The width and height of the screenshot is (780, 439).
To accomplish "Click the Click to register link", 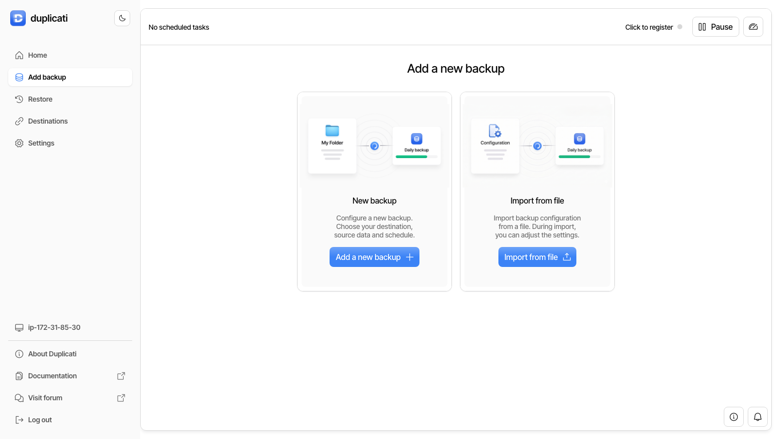I will pyautogui.click(x=649, y=27).
